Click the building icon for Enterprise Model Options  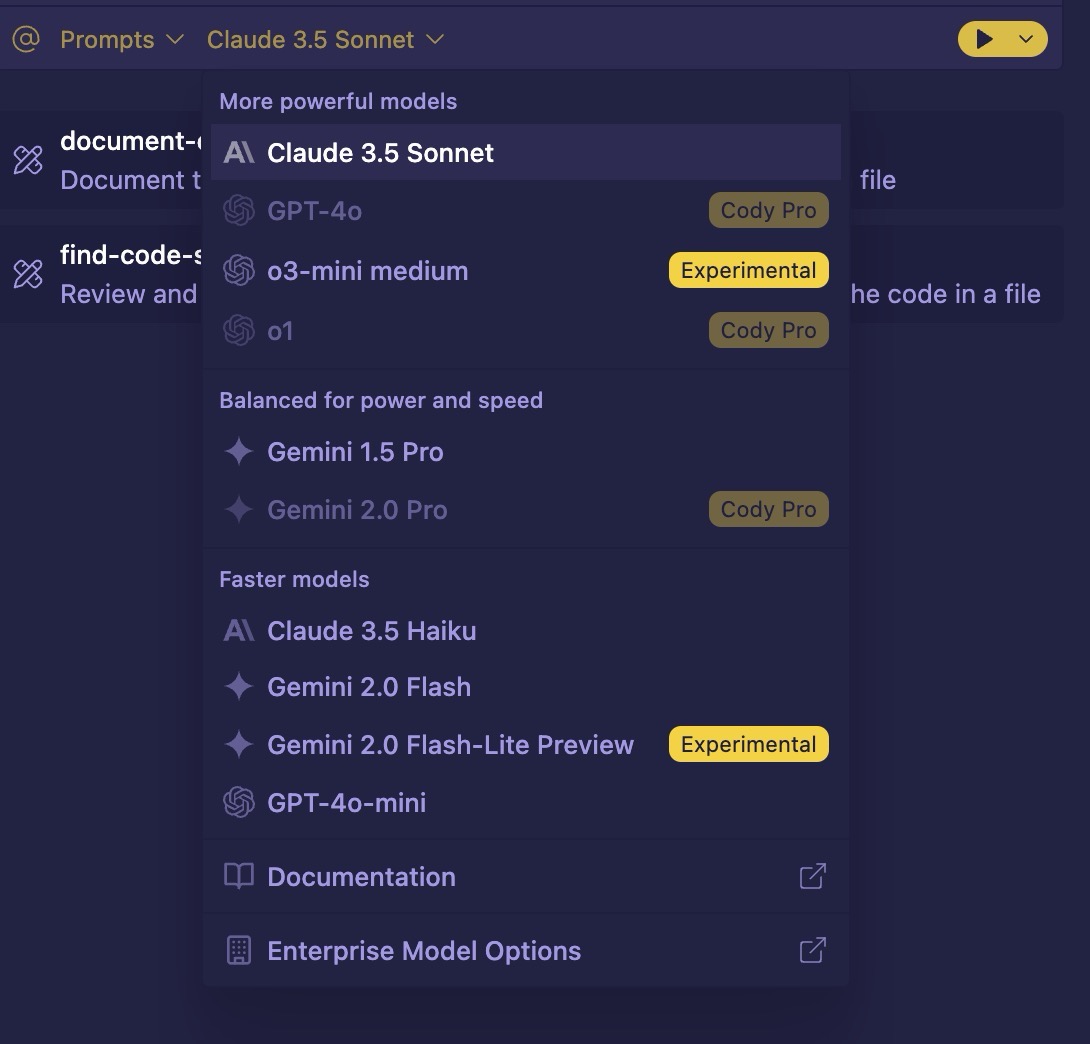pyautogui.click(x=238, y=950)
